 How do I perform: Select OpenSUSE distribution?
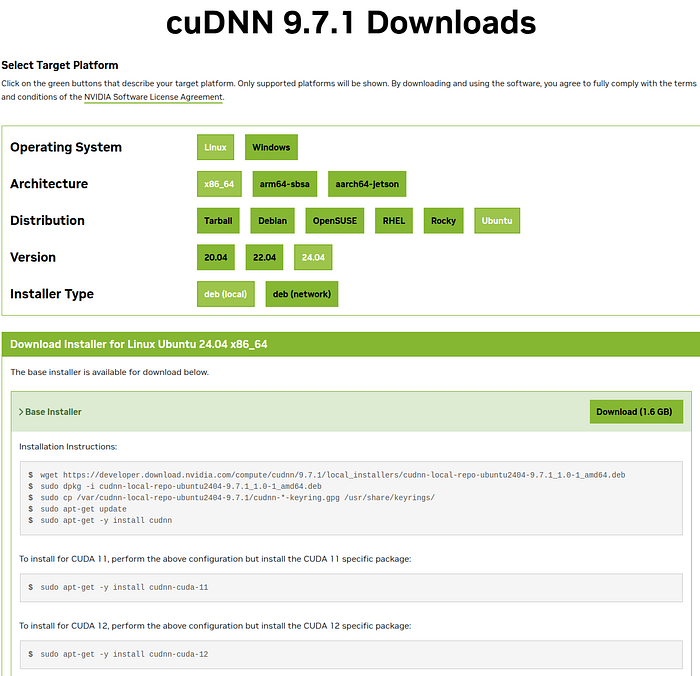click(x=334, y=221)
